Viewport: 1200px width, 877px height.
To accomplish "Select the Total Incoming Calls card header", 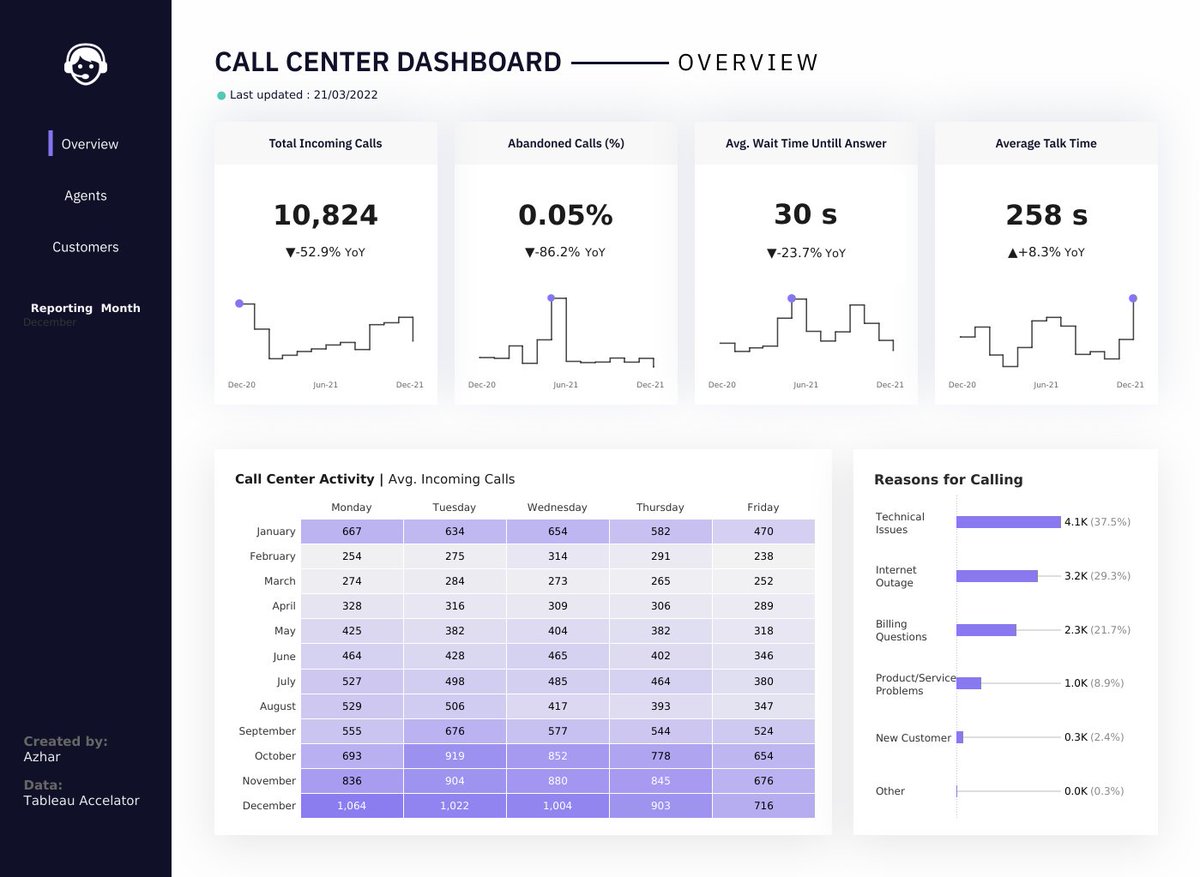I will (x=325, y=143).
